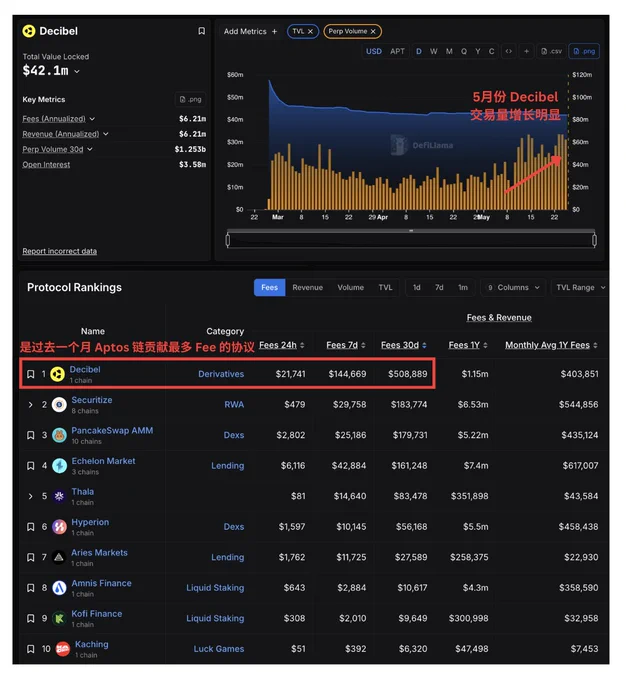Select the Volume rankings tab
The width and height of the screenshot is (626, 680).
point(351,287)
